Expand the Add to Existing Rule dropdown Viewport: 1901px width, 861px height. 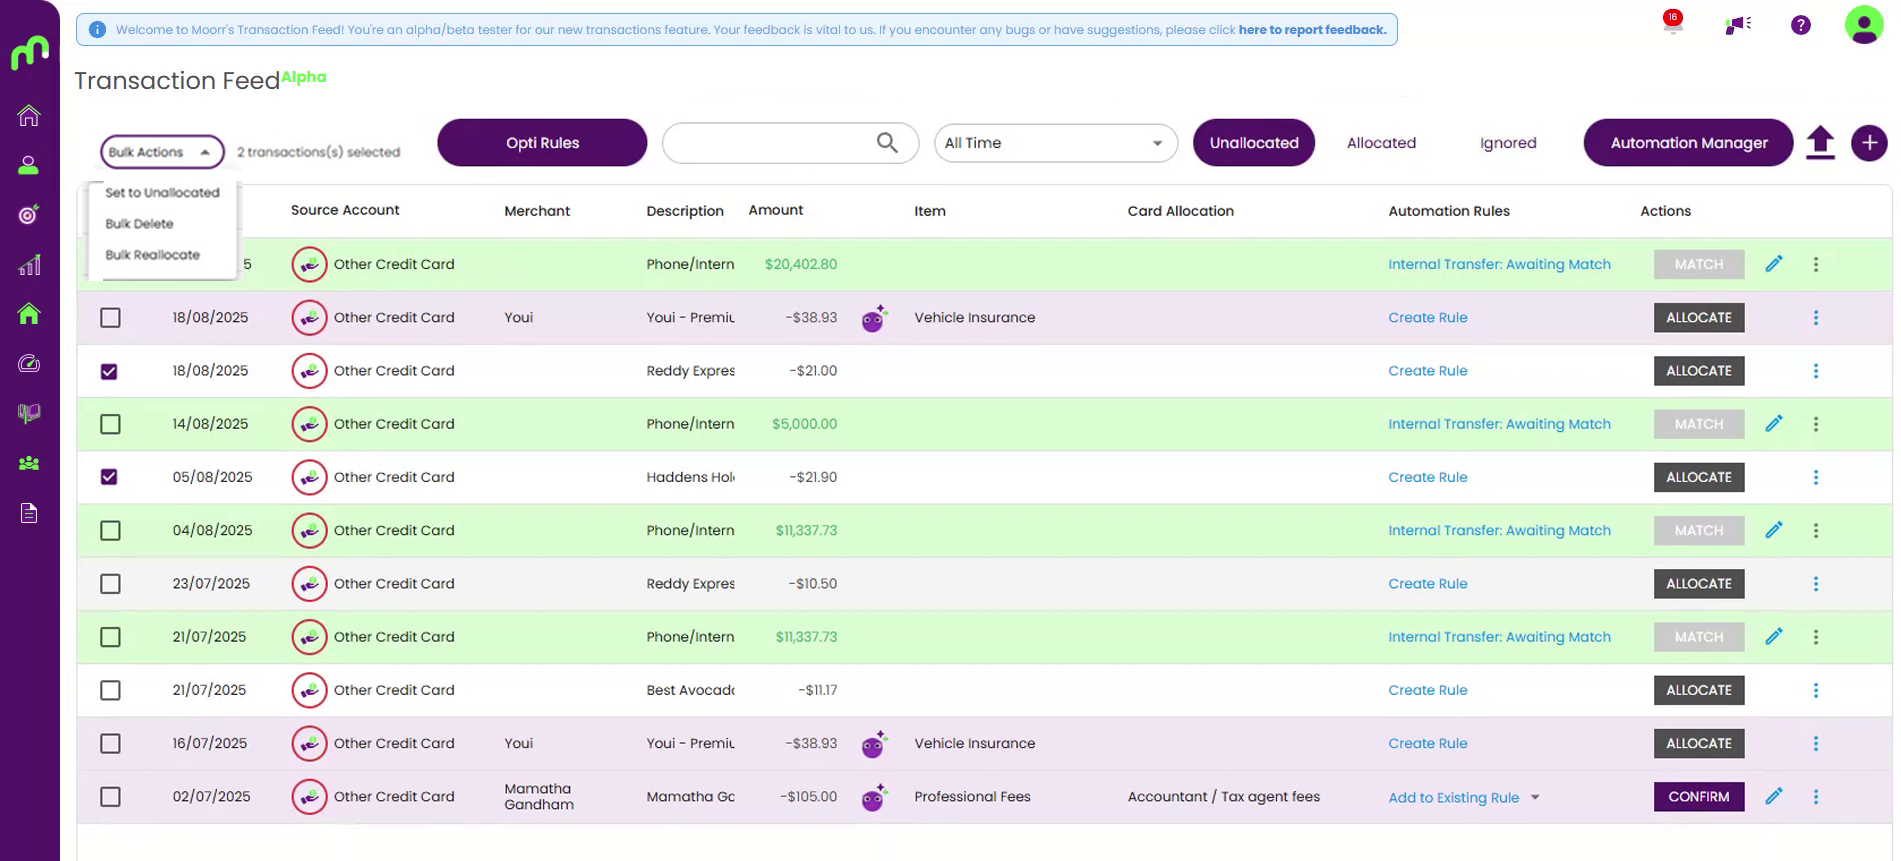click(x=1534, y=798)
